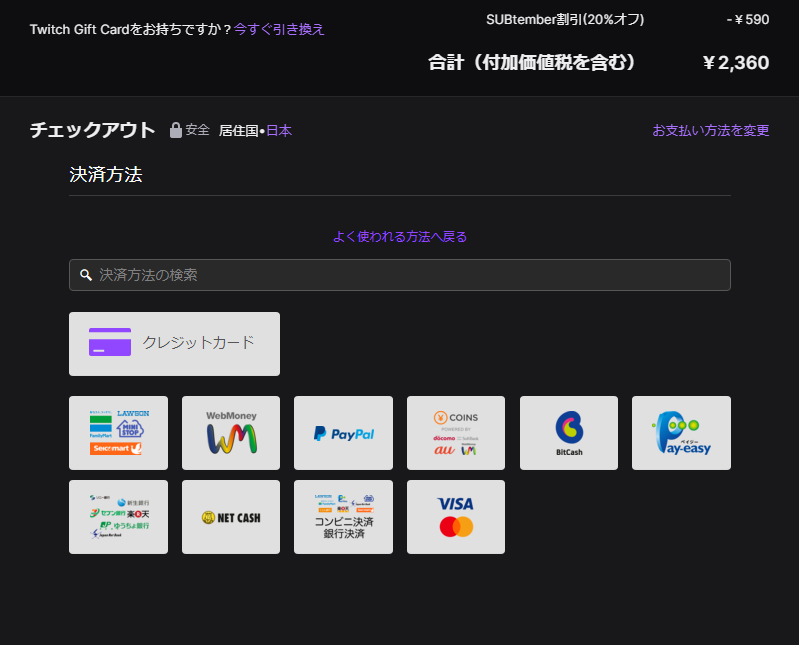799x645 pixels.
Task: Click the チェックアウト heading
Action: coord(92,130)
